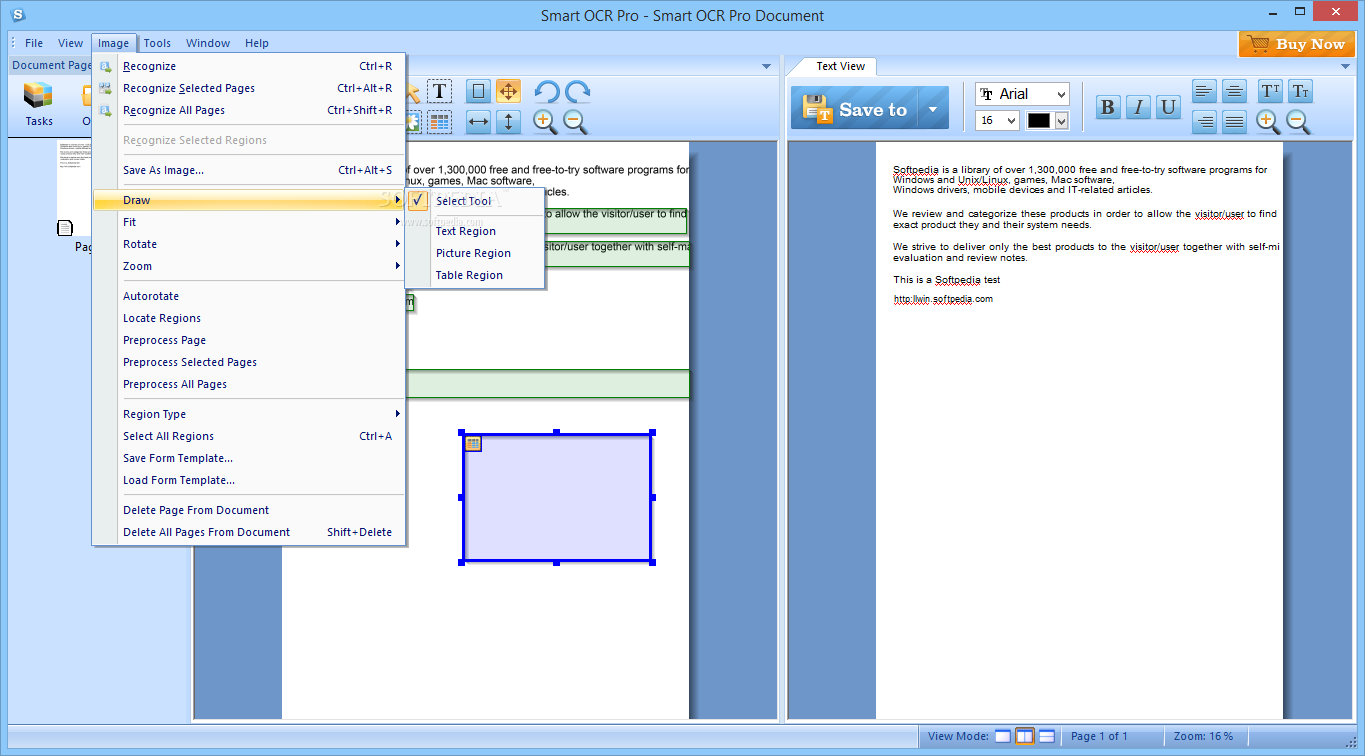Expand the Region Type submenu
The width and height of the screenshot is (1365, 756).
point(248,414)
